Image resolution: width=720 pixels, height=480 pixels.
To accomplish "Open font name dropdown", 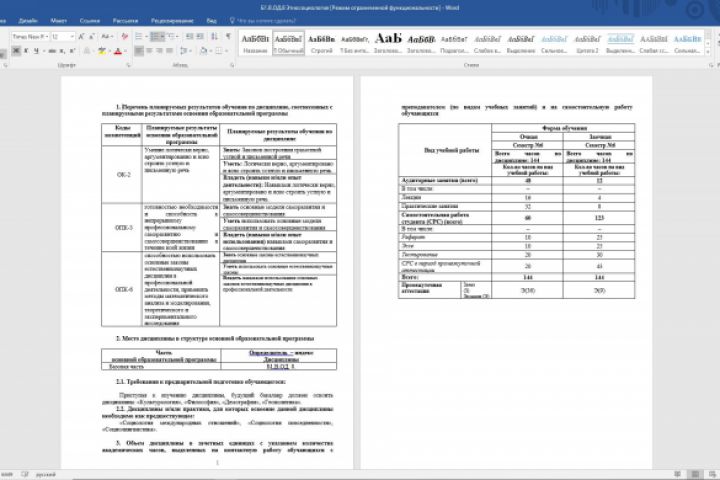I will tap(46, 36).
